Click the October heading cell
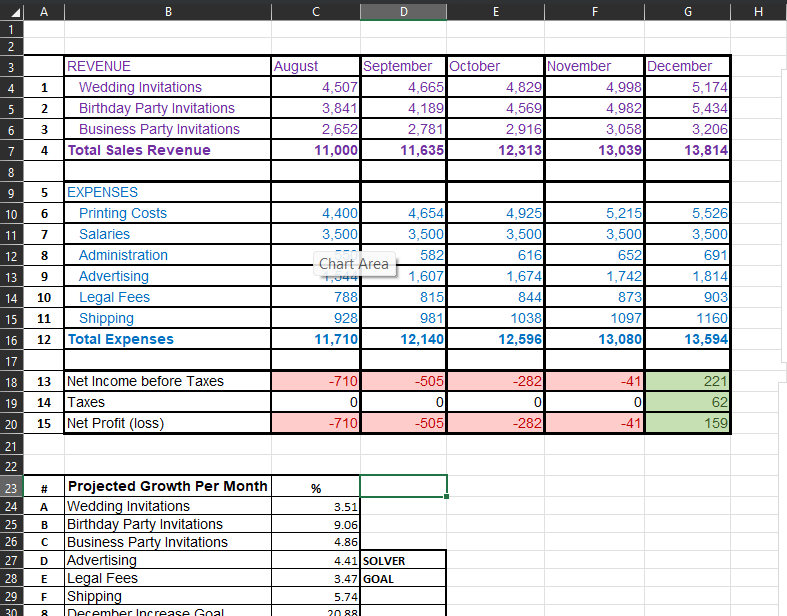The height and width of the screenshot is (616, 787). 495,66
